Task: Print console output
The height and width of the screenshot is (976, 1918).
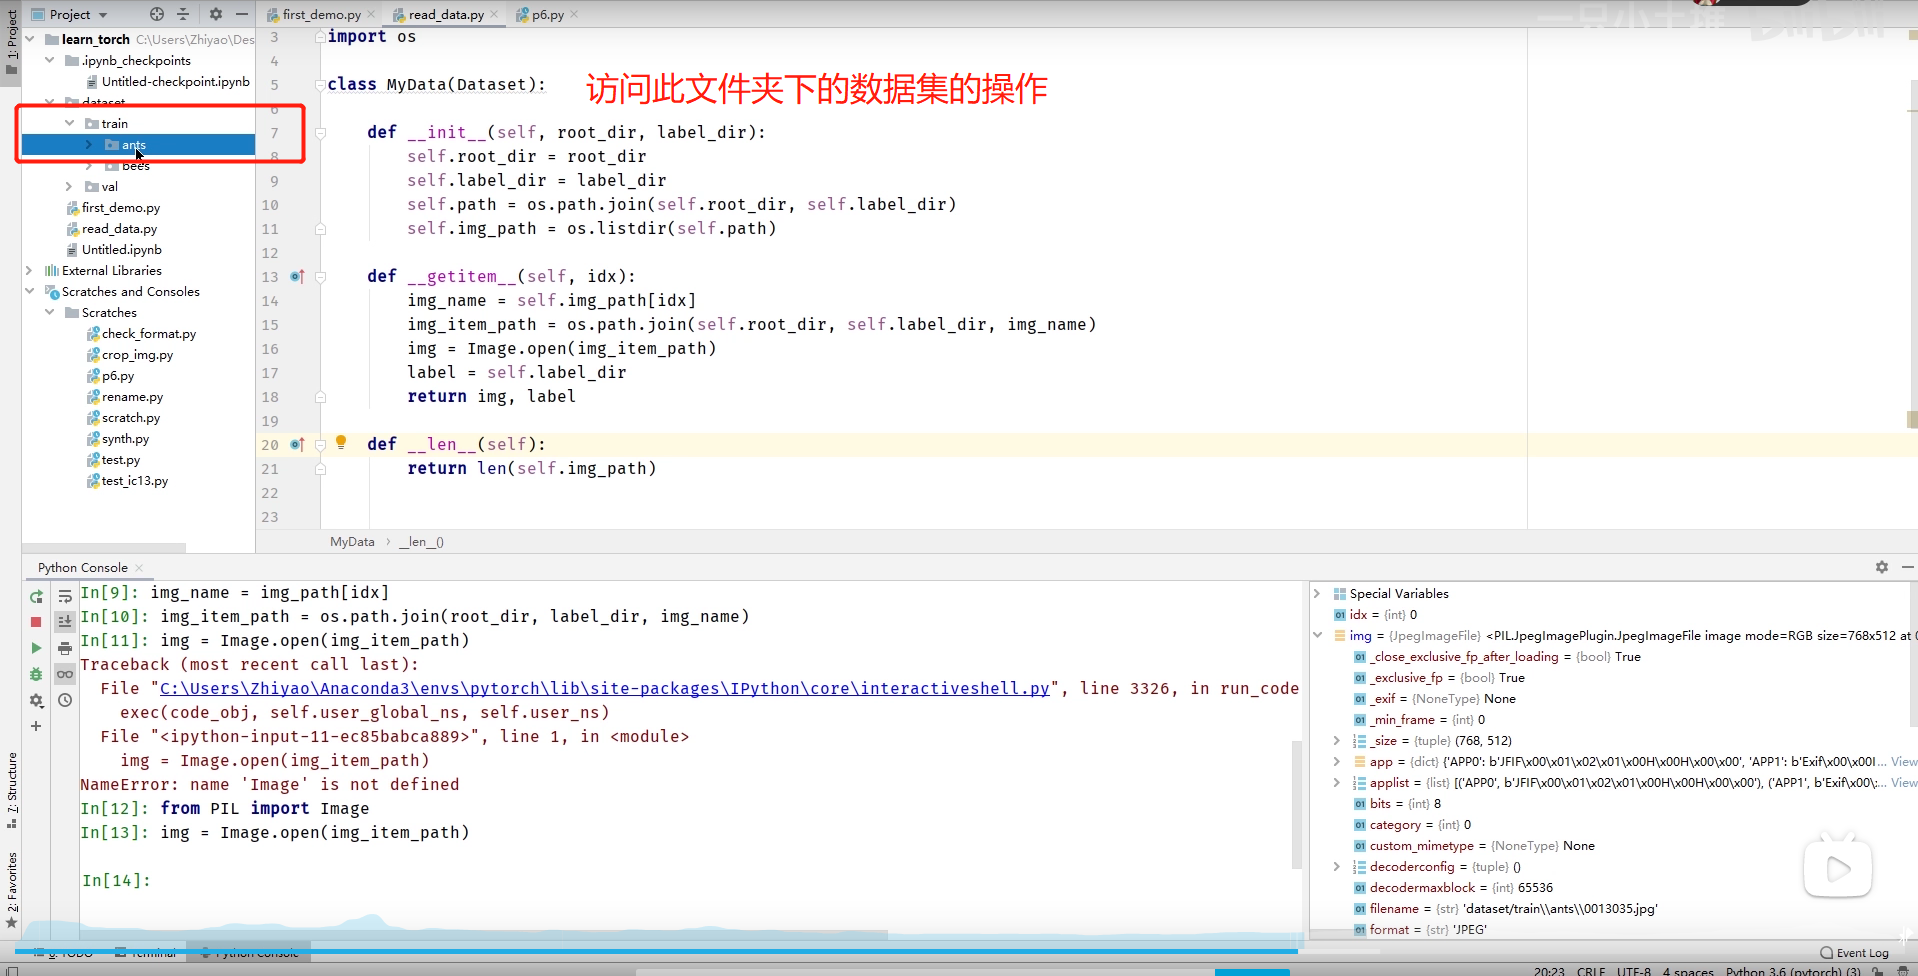Action: click(65, 648)
